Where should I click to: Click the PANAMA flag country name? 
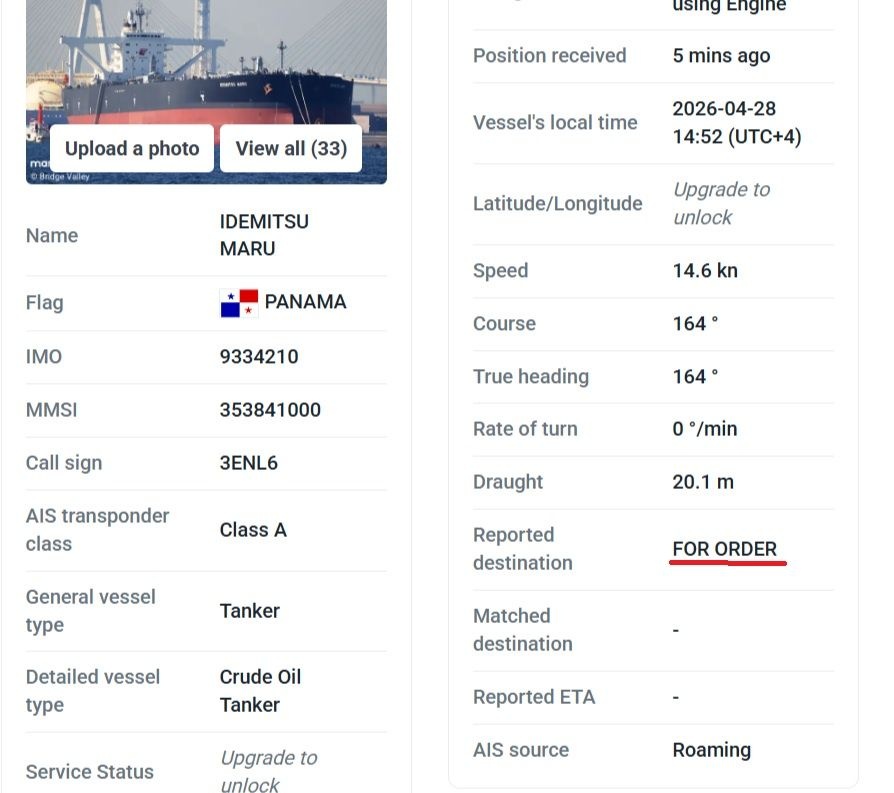click(305, 302)
